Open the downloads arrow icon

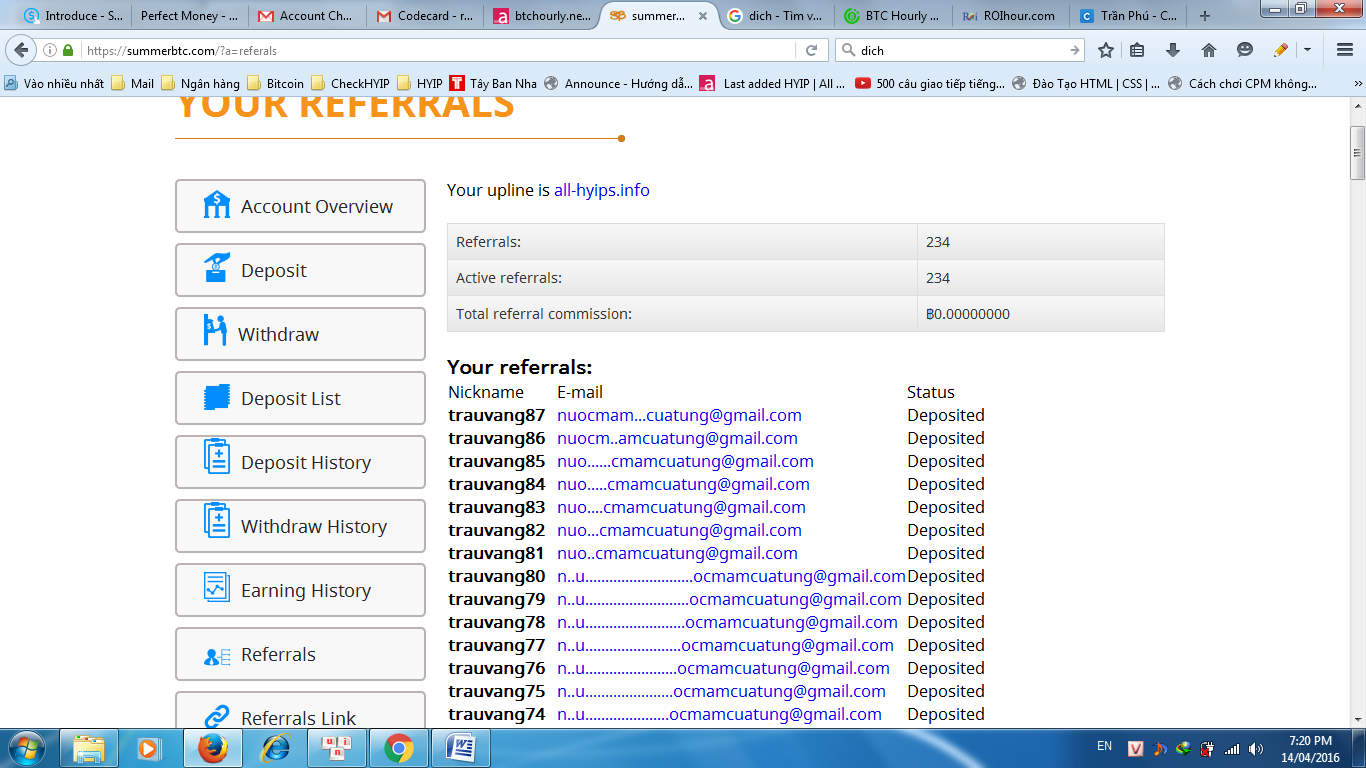[x=1173, y=50]
